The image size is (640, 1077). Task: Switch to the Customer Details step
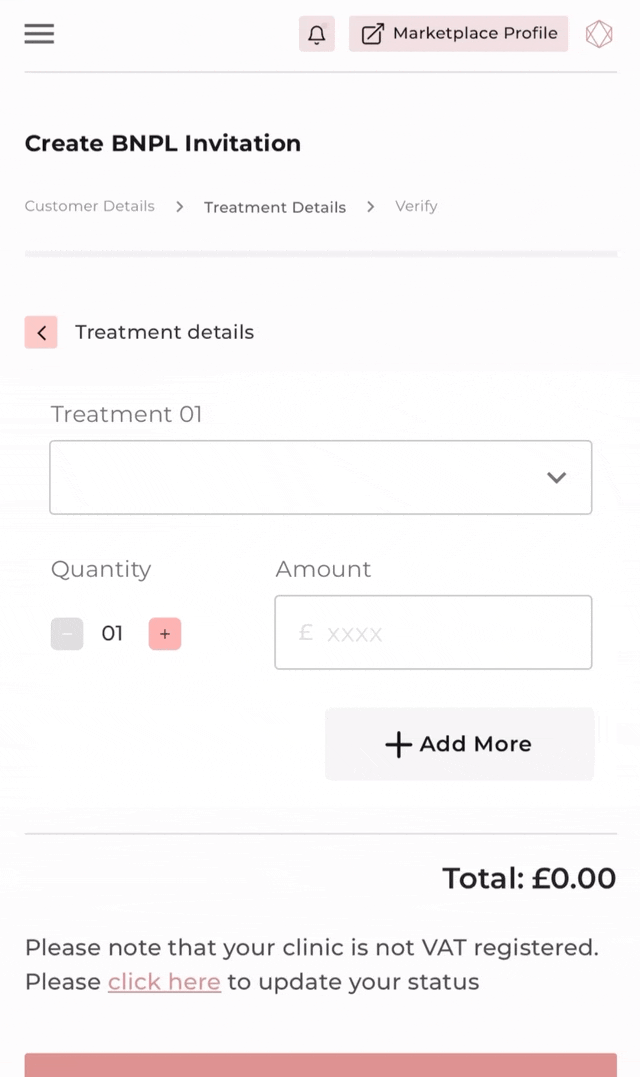pos(89,206)
